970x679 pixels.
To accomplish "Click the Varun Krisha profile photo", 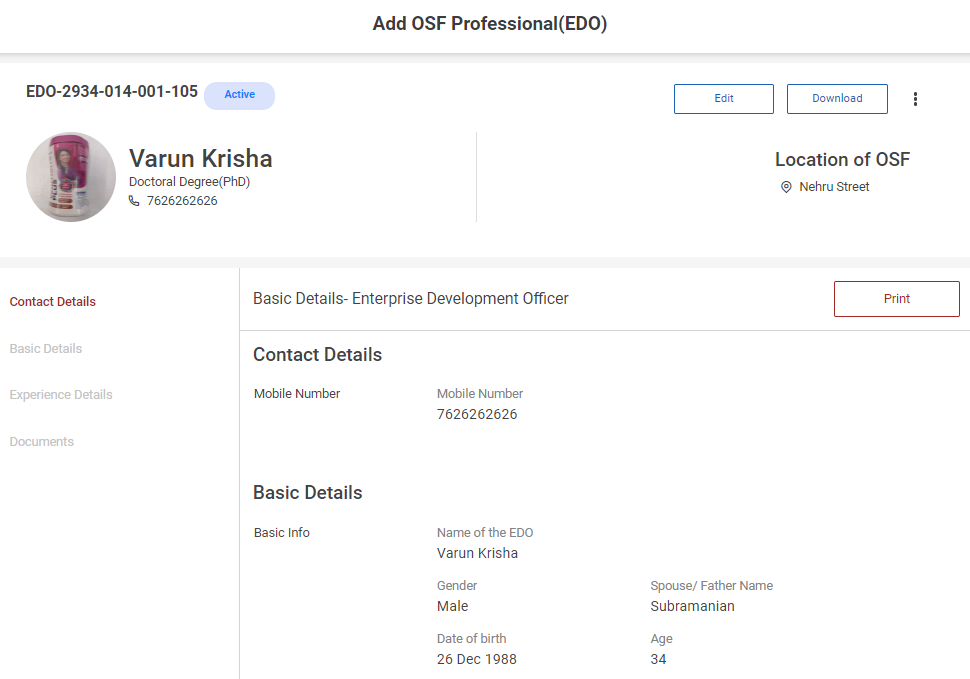I will 71,177.
